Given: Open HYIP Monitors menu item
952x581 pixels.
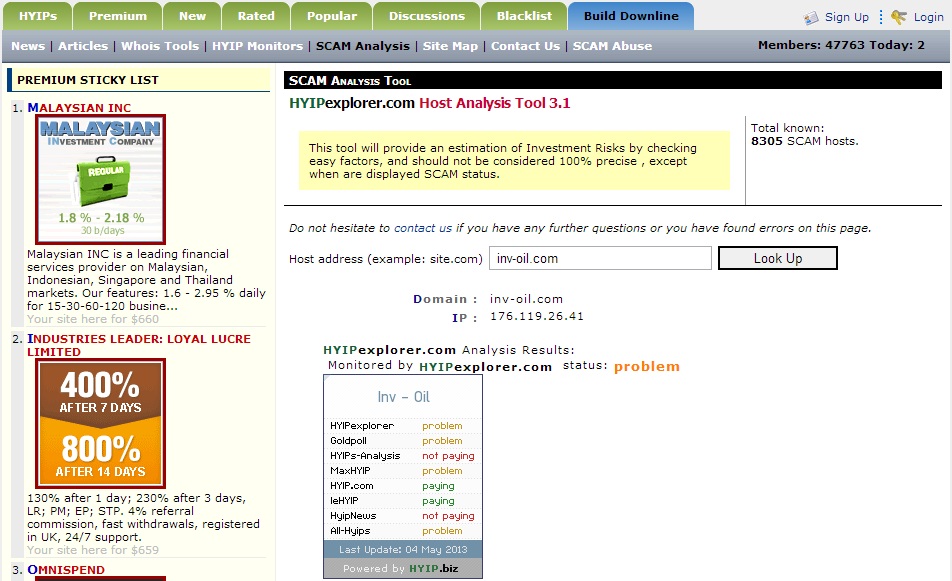Looking at the screenshot, I should (x=257, y=46).
